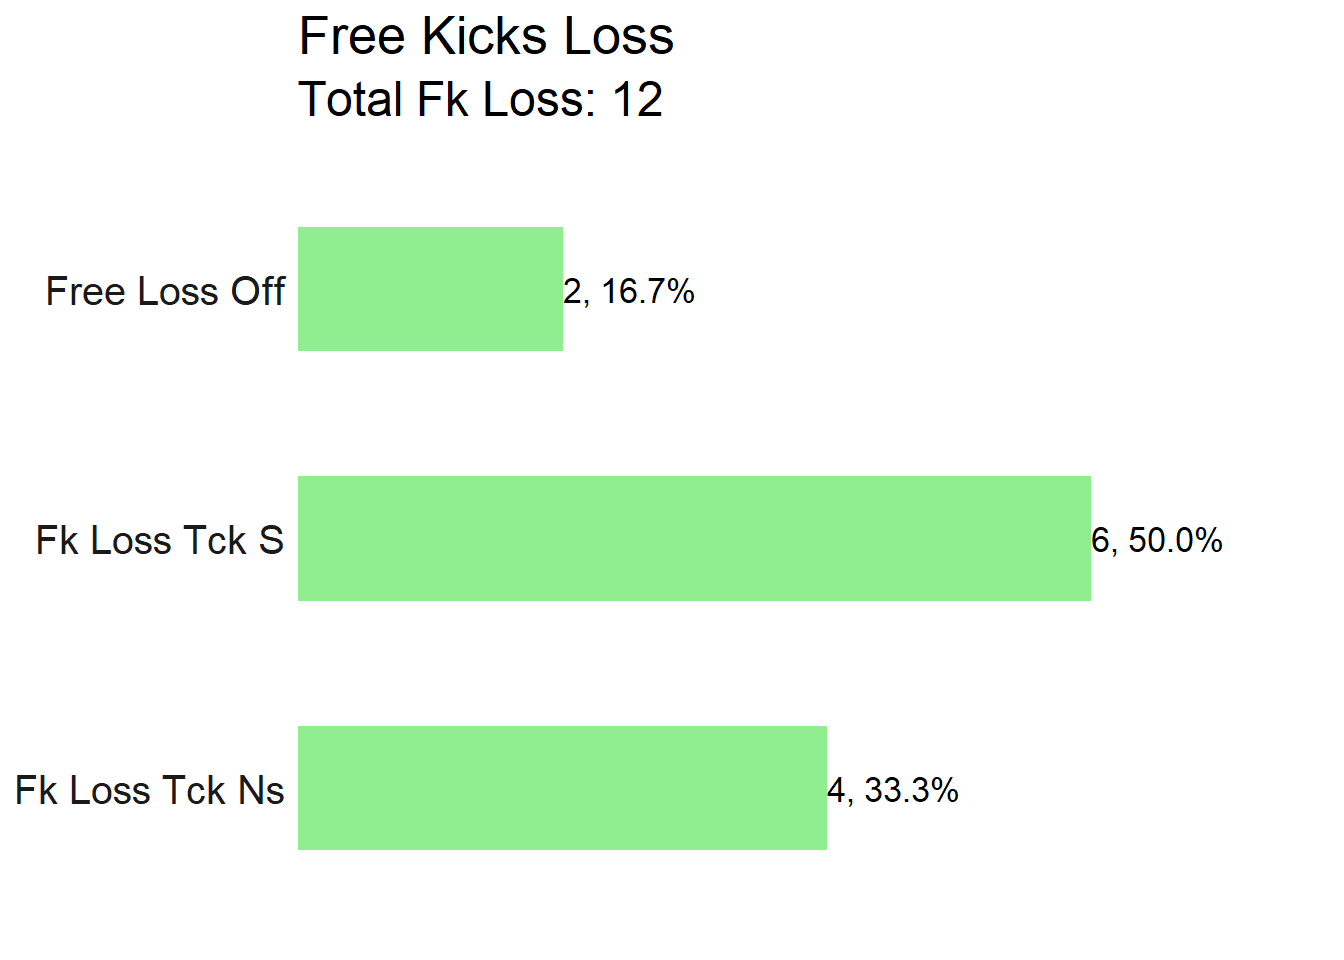Select the number 12 in the subtitle
Viewport: 1344px width, 960px height.
point(637,100)
